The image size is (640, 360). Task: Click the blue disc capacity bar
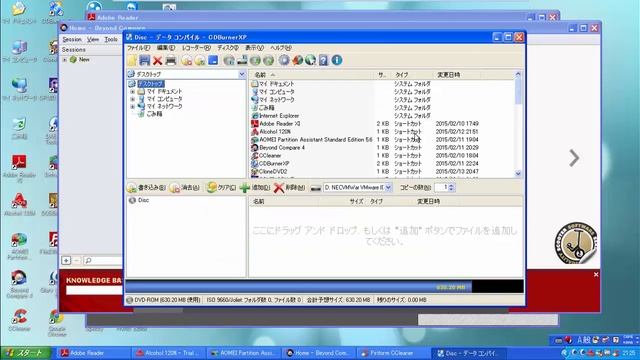(298, 287)
